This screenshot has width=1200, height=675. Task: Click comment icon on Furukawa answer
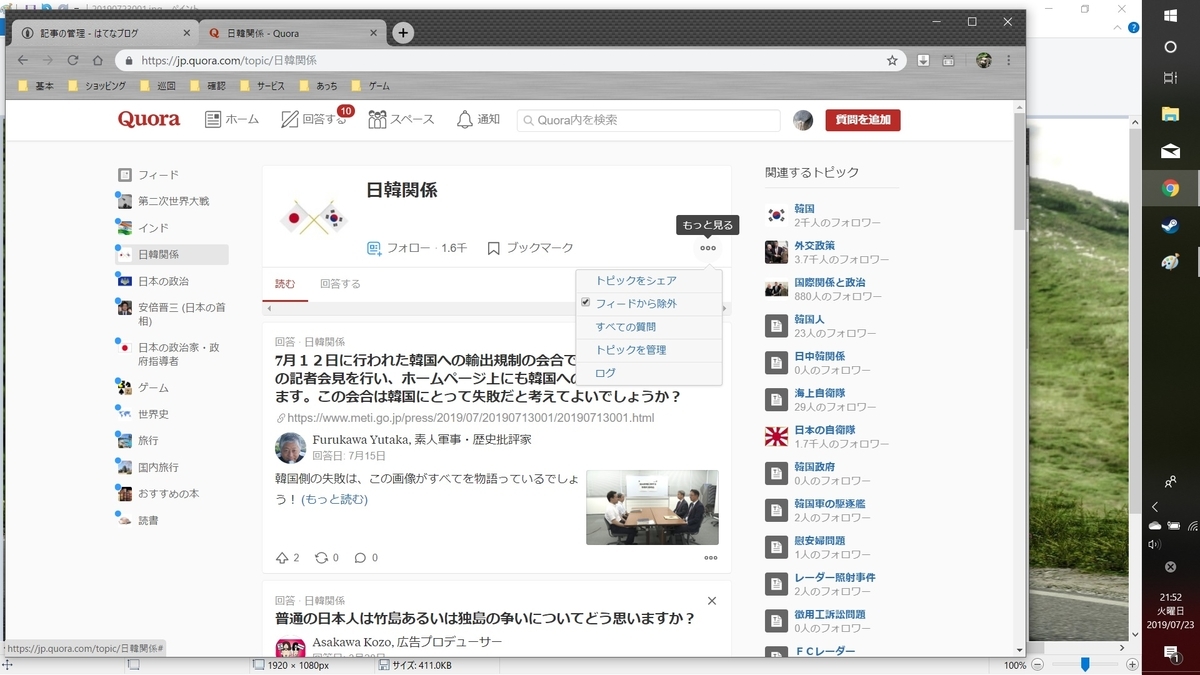(x=360, y=557)
